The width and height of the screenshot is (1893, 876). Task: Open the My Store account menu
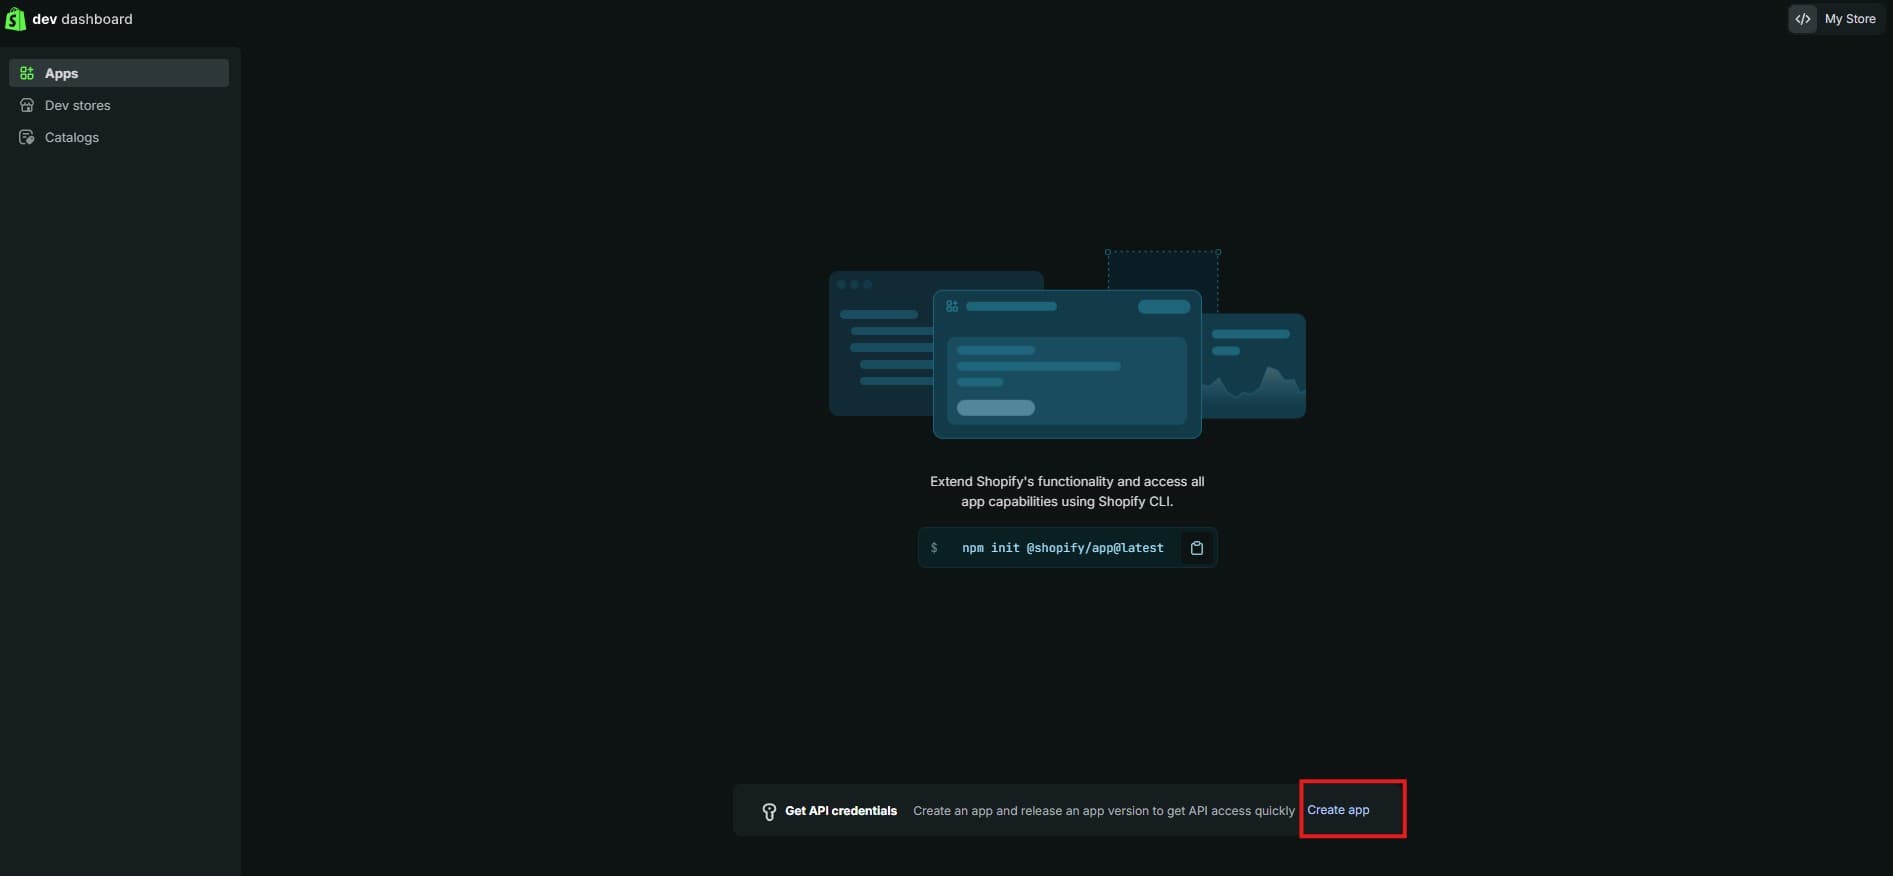(1837, 19)
